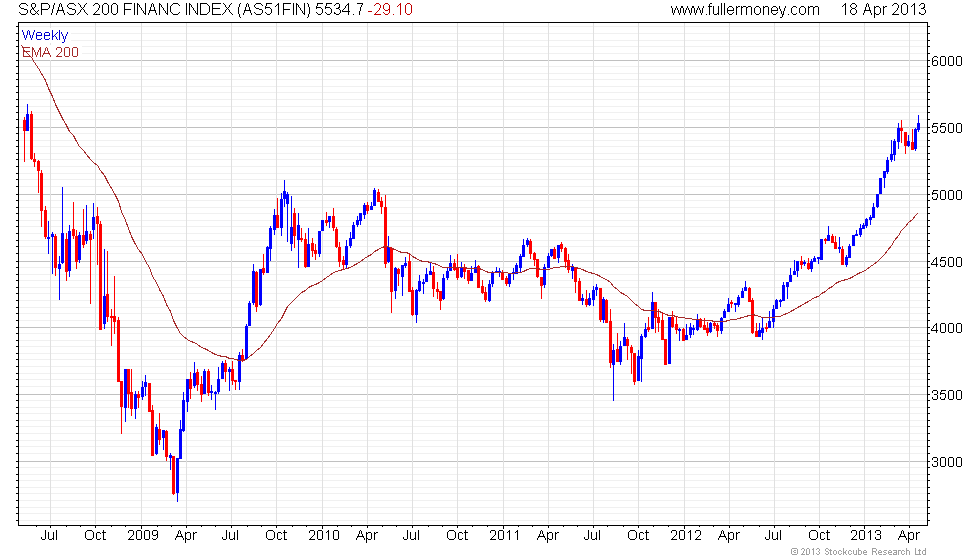Click the 4500 price axis label
The image size is (980, 560).
947,262
